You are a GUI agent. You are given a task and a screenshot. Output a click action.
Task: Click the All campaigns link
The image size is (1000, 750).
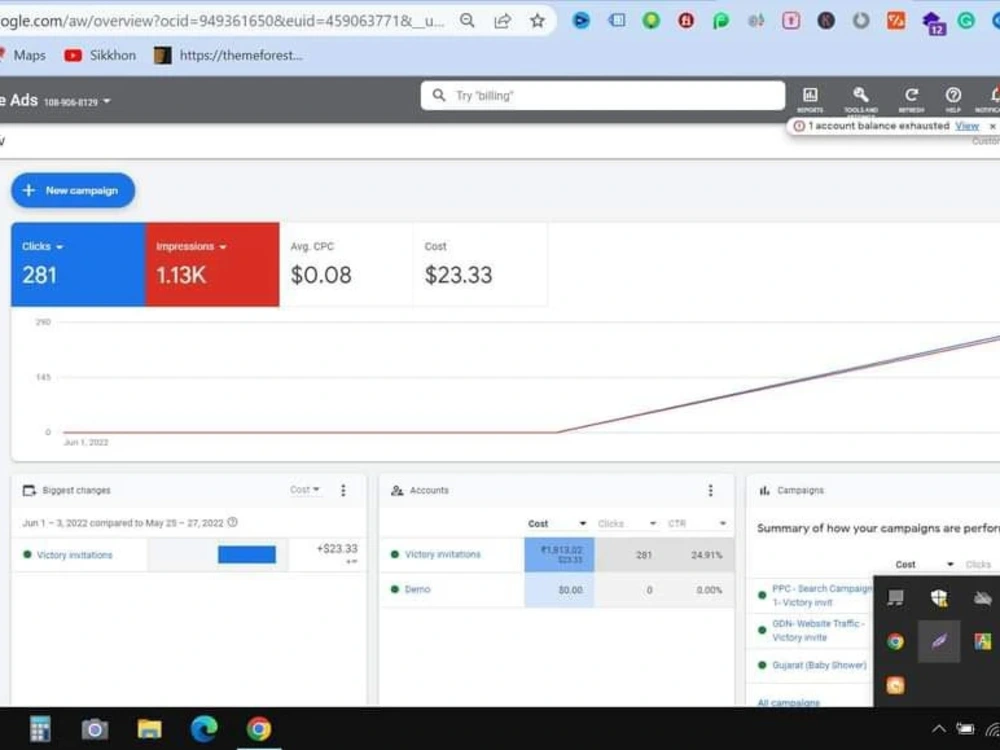pos(788,702)
